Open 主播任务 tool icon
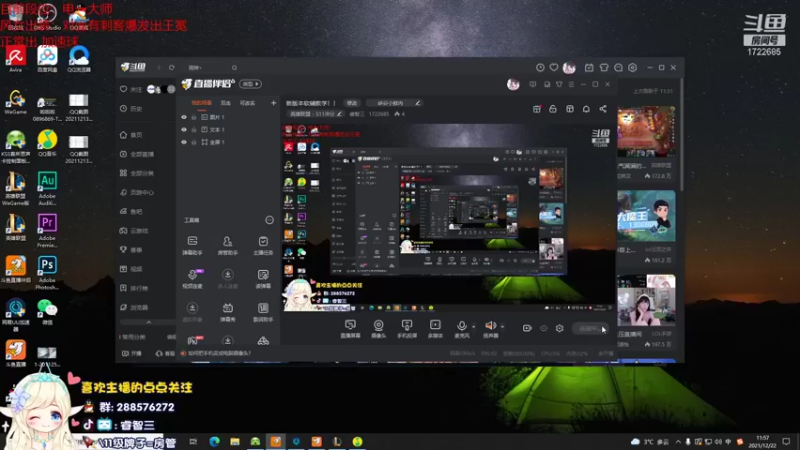 pyautogui.click(x=263, y=245)
